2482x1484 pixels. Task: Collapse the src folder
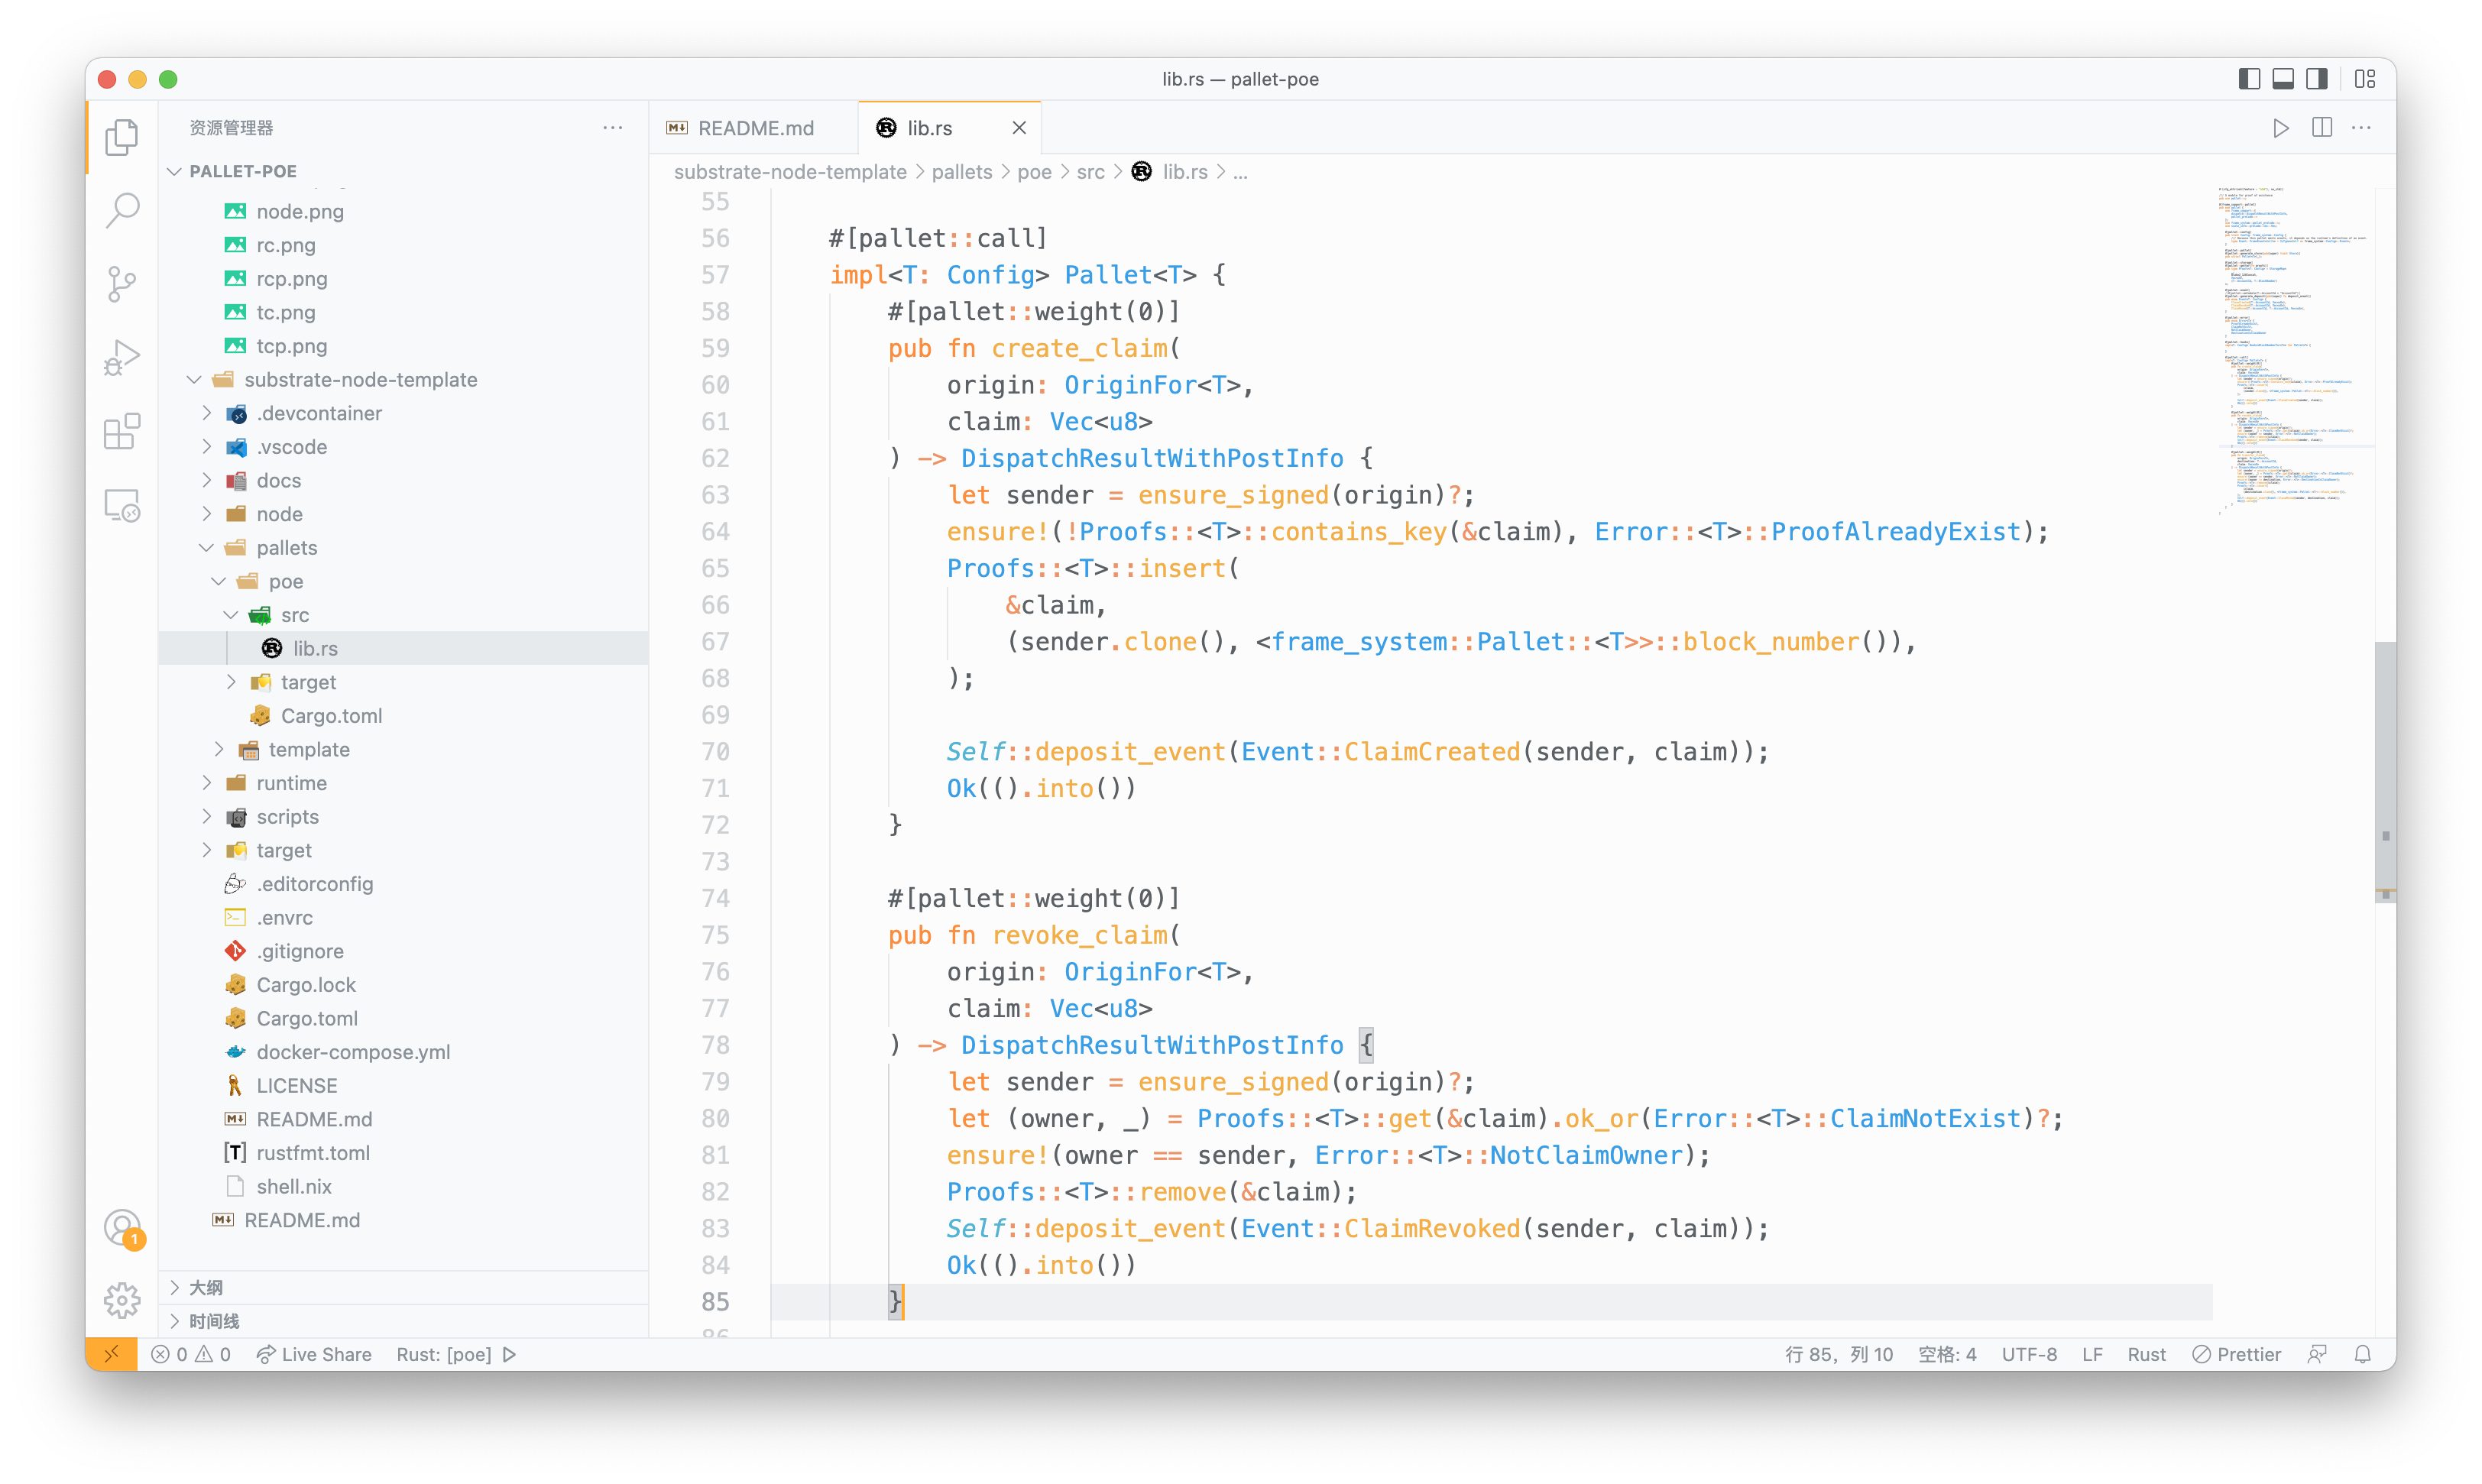[403, 615]
